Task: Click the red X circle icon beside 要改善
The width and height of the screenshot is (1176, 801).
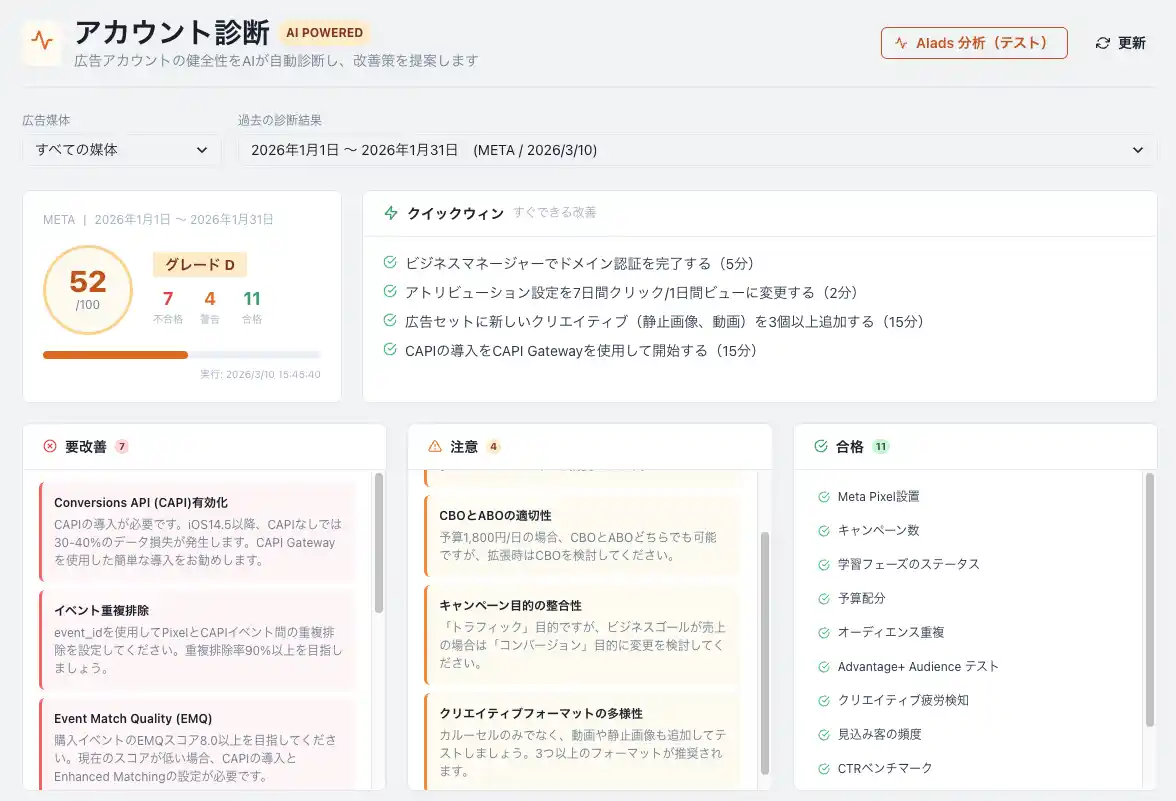Action: coord(50,447)
